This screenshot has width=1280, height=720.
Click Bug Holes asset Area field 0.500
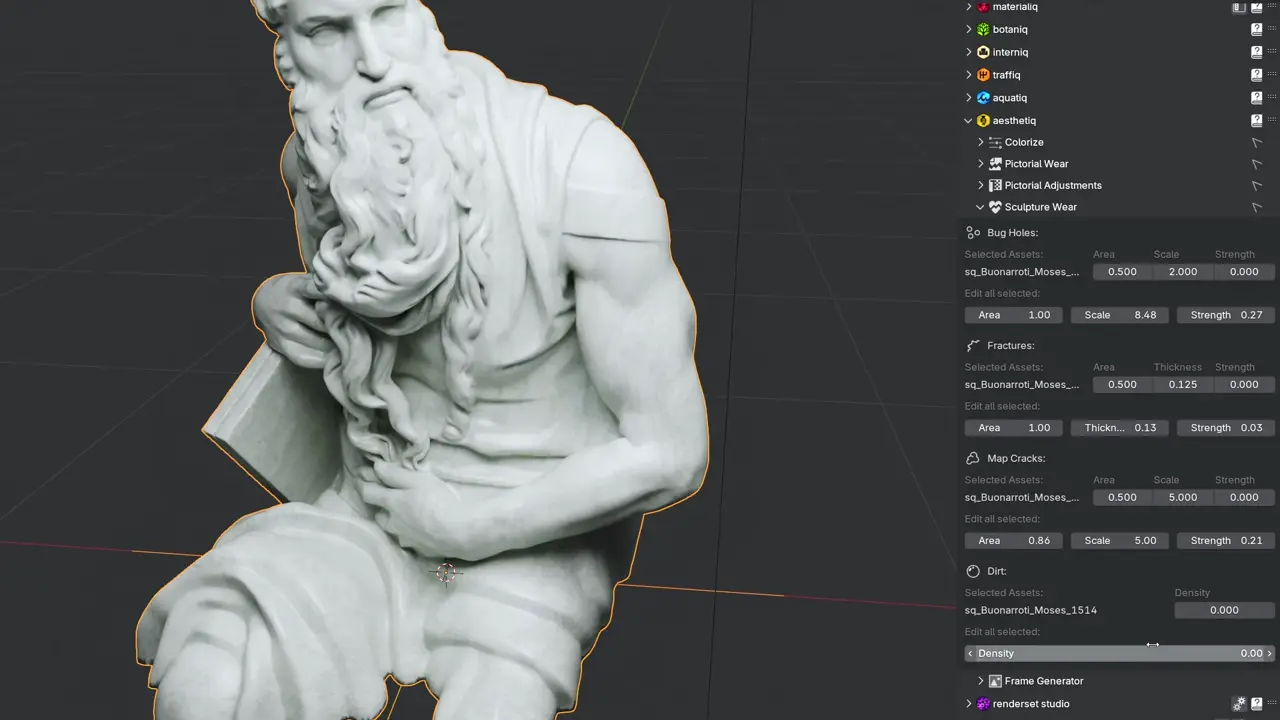point(1123,272)
